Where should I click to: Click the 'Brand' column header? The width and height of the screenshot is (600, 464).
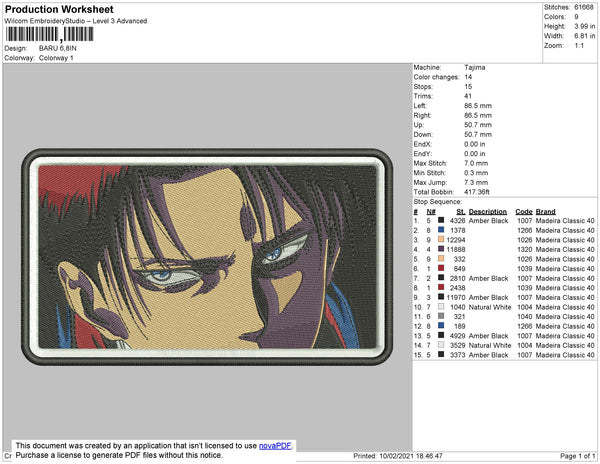pyautogui.click(x=546, y=212)
